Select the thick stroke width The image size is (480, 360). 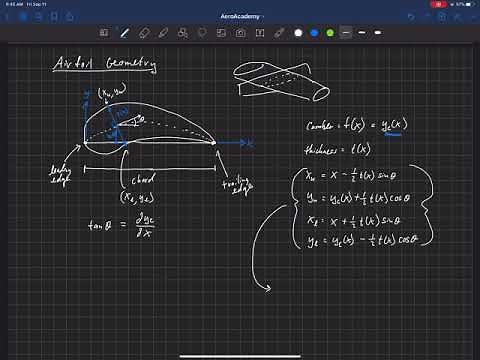click(x=378, y=33)
